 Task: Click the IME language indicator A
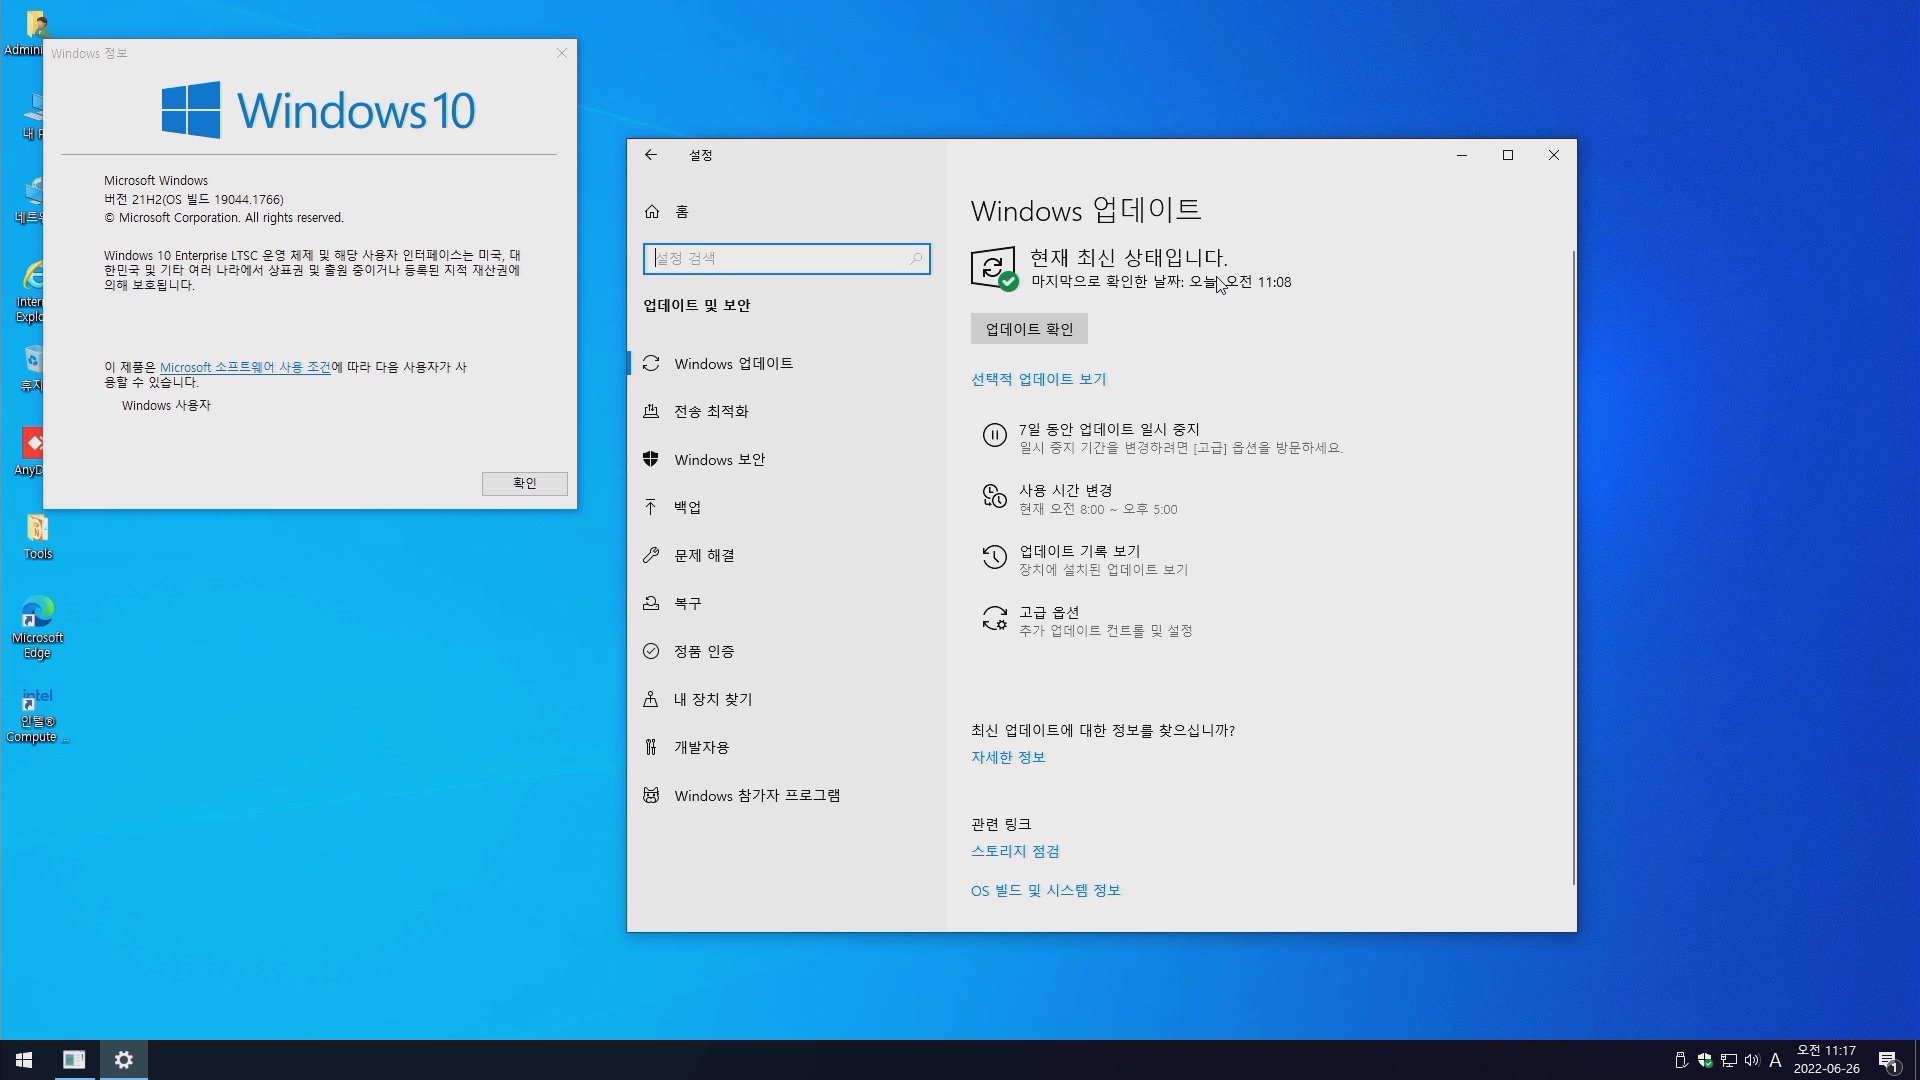pyautogui.click(x=1776, y=1061)
